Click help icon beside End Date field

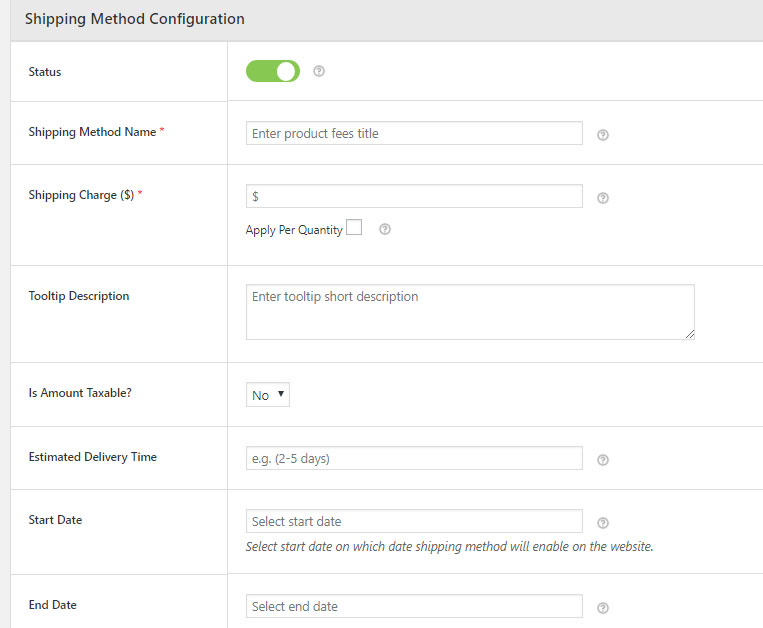[602, 608]
